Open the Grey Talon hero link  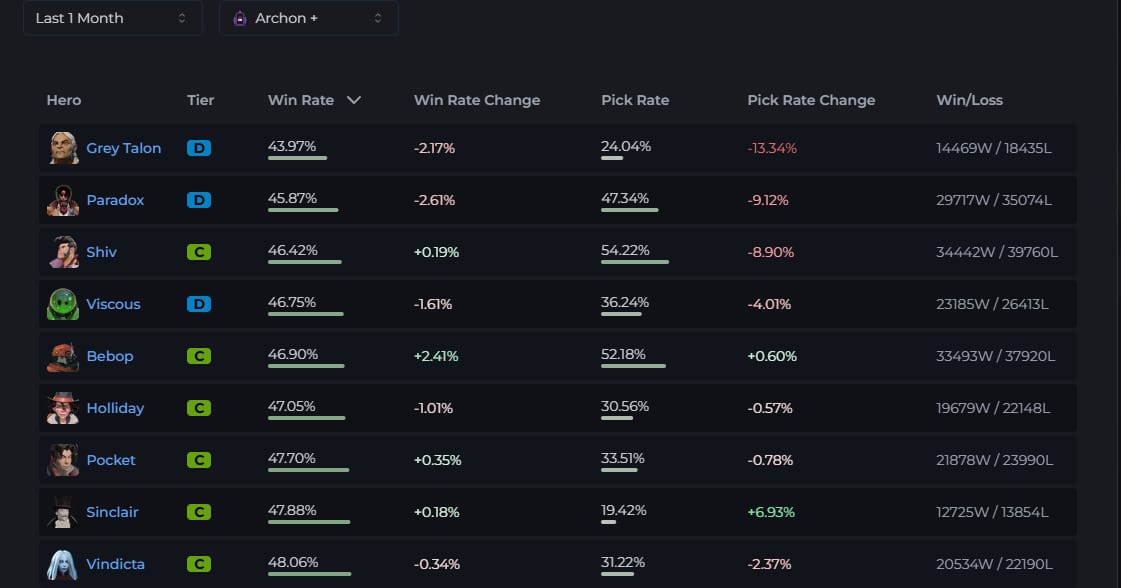coord(123,148)
